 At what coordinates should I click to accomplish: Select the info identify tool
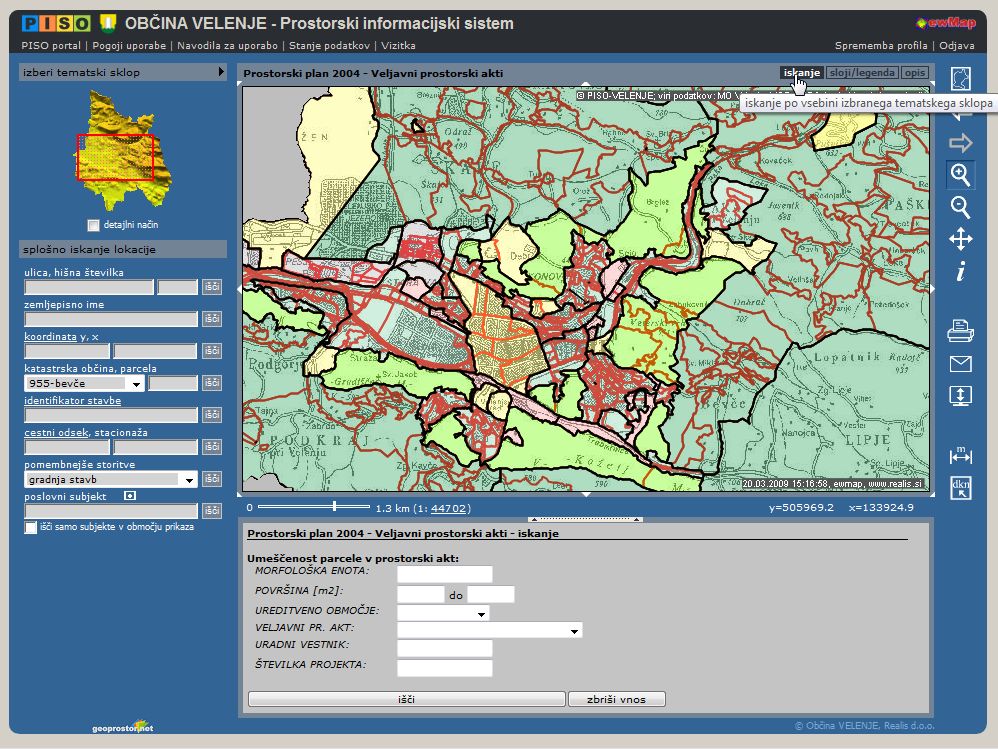[960, 271]
